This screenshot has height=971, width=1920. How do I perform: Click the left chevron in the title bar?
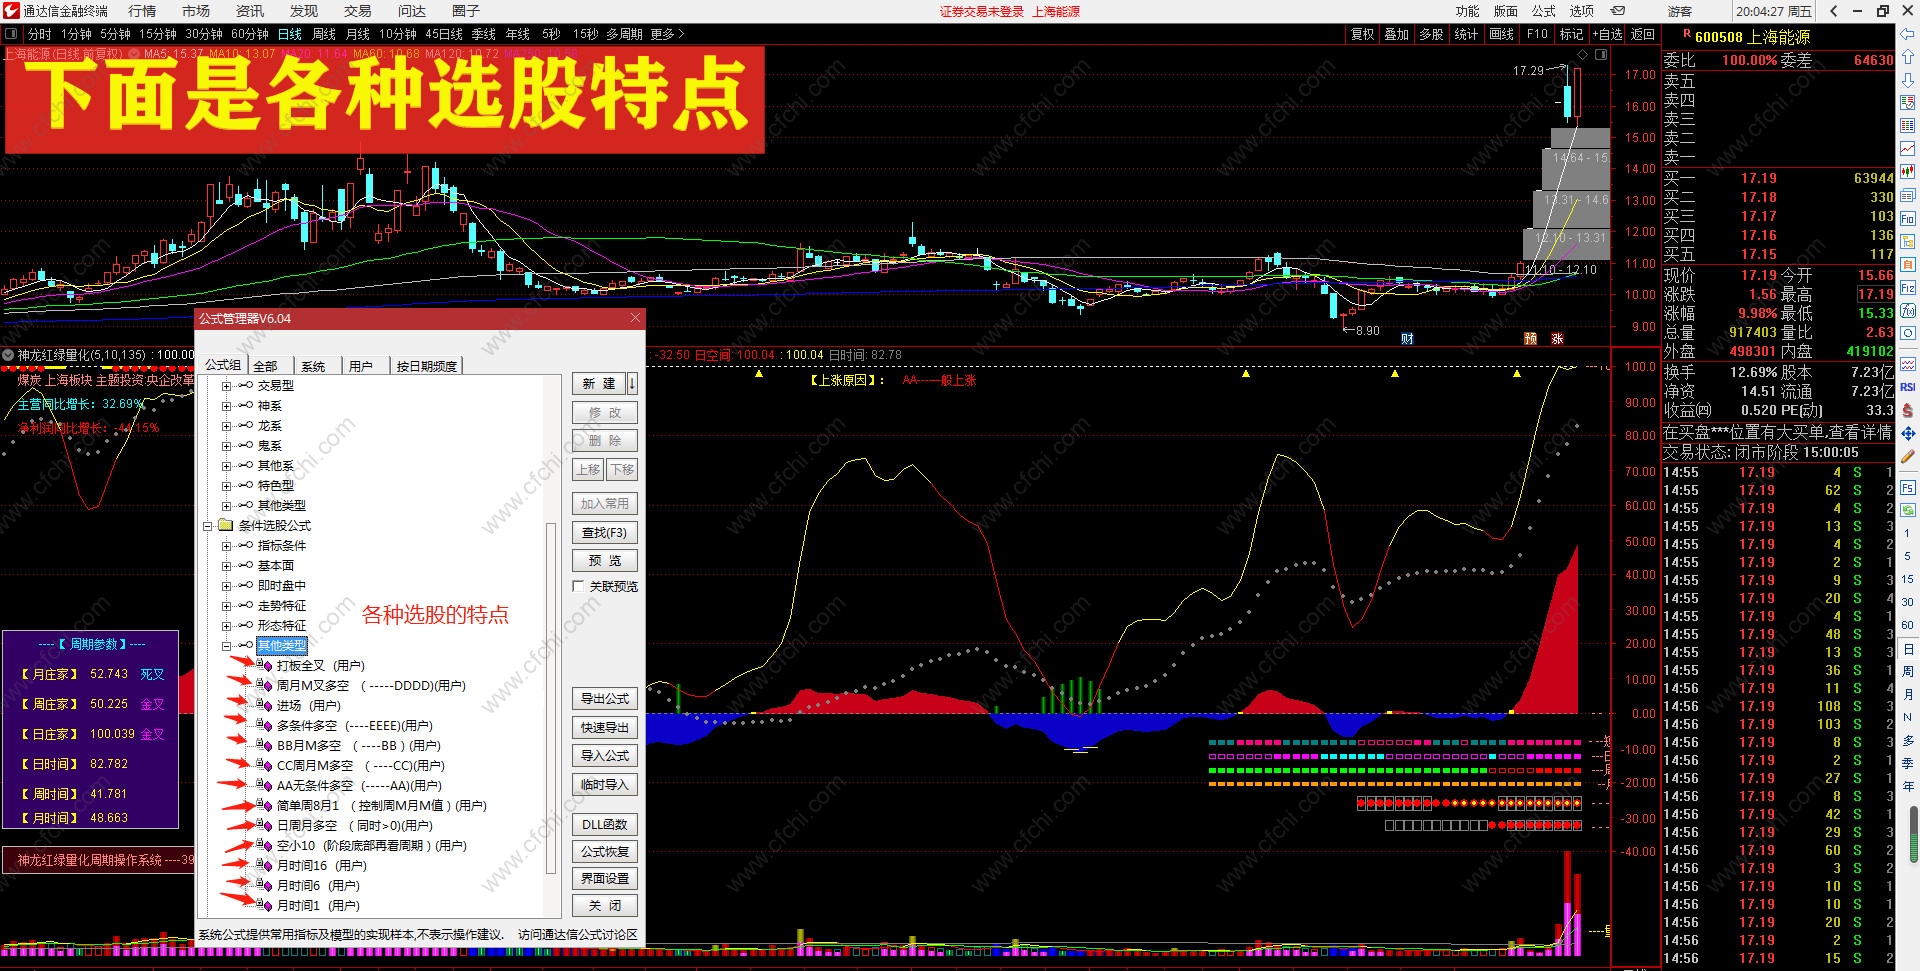[x=1834, y=11]
